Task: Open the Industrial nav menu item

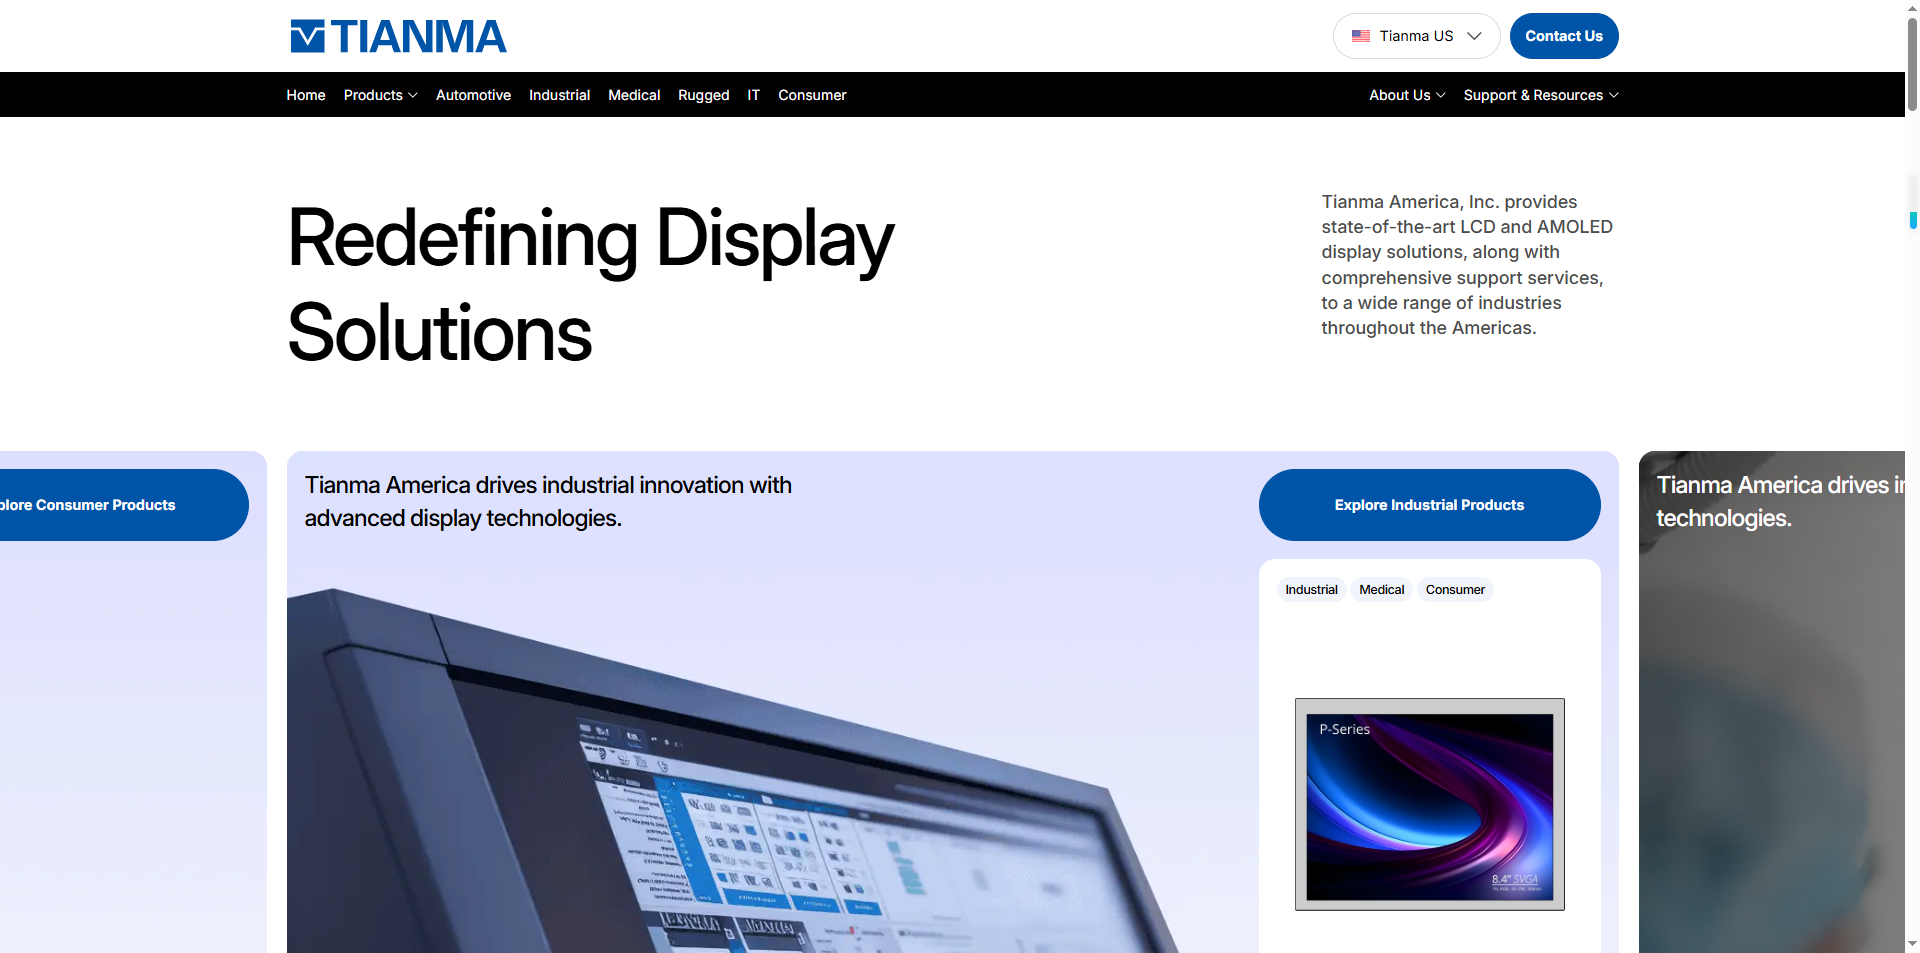Action: (559, 95)
